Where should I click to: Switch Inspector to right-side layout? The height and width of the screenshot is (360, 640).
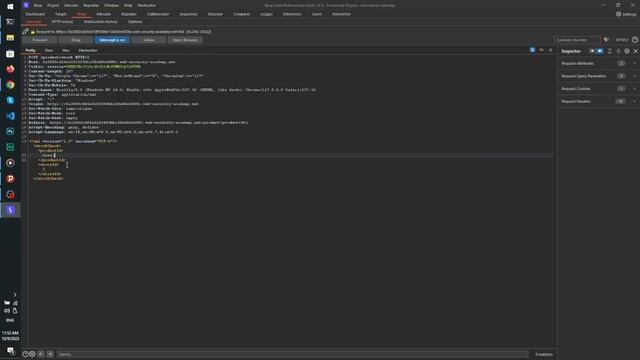pos(600,51)
